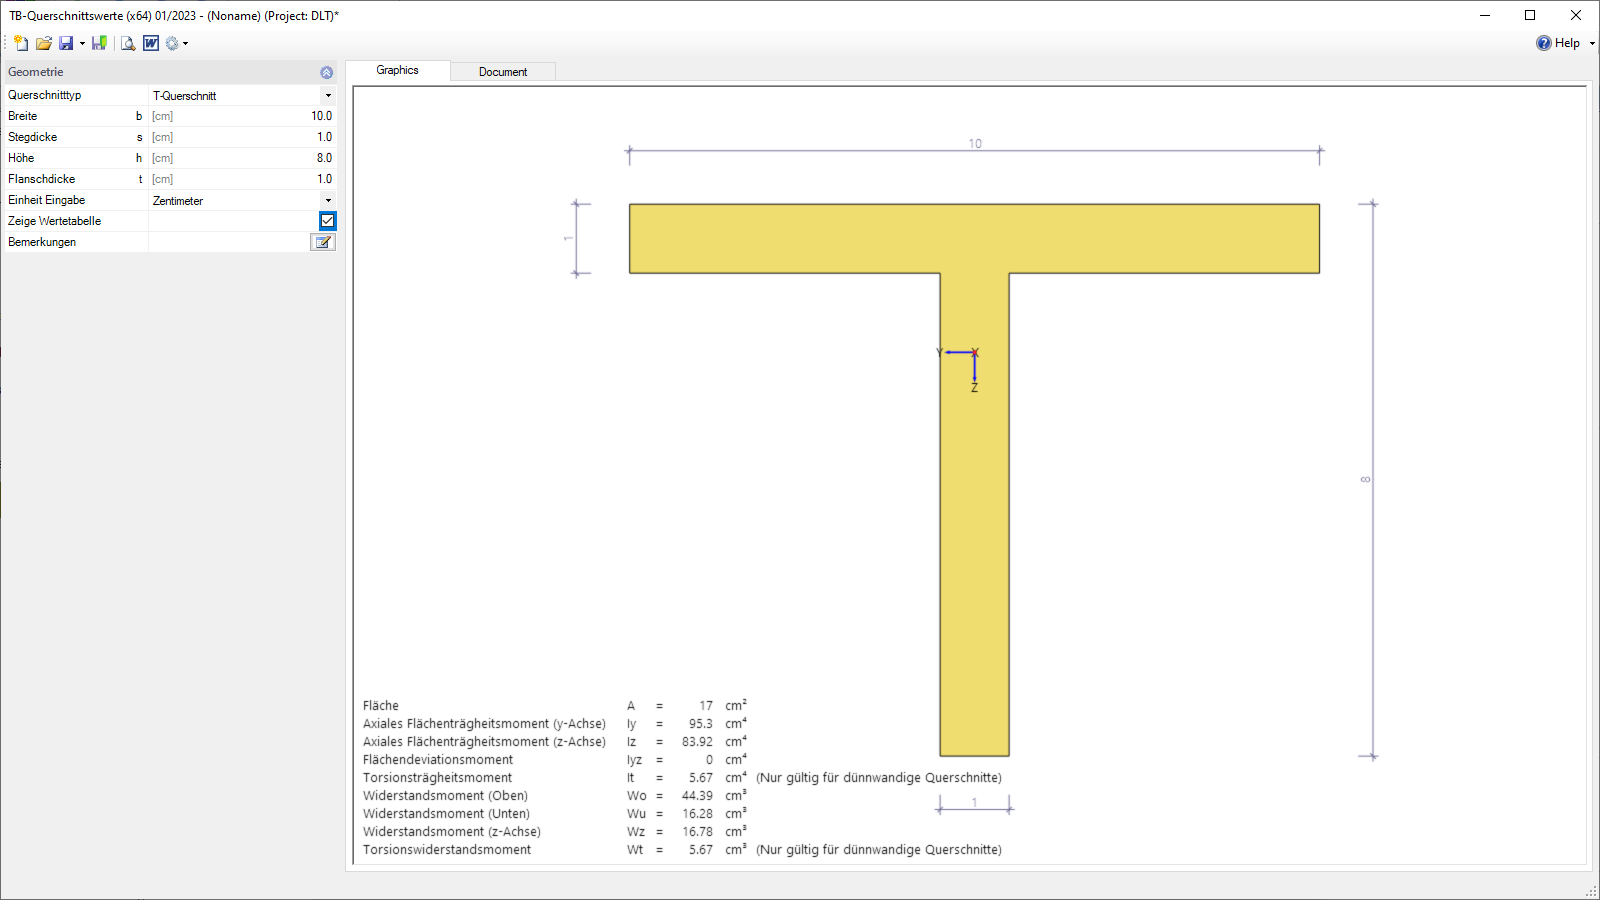Open the Bemerkungen edit note icon
This screenshot has height=900, width=1600.
coord(323,242)
